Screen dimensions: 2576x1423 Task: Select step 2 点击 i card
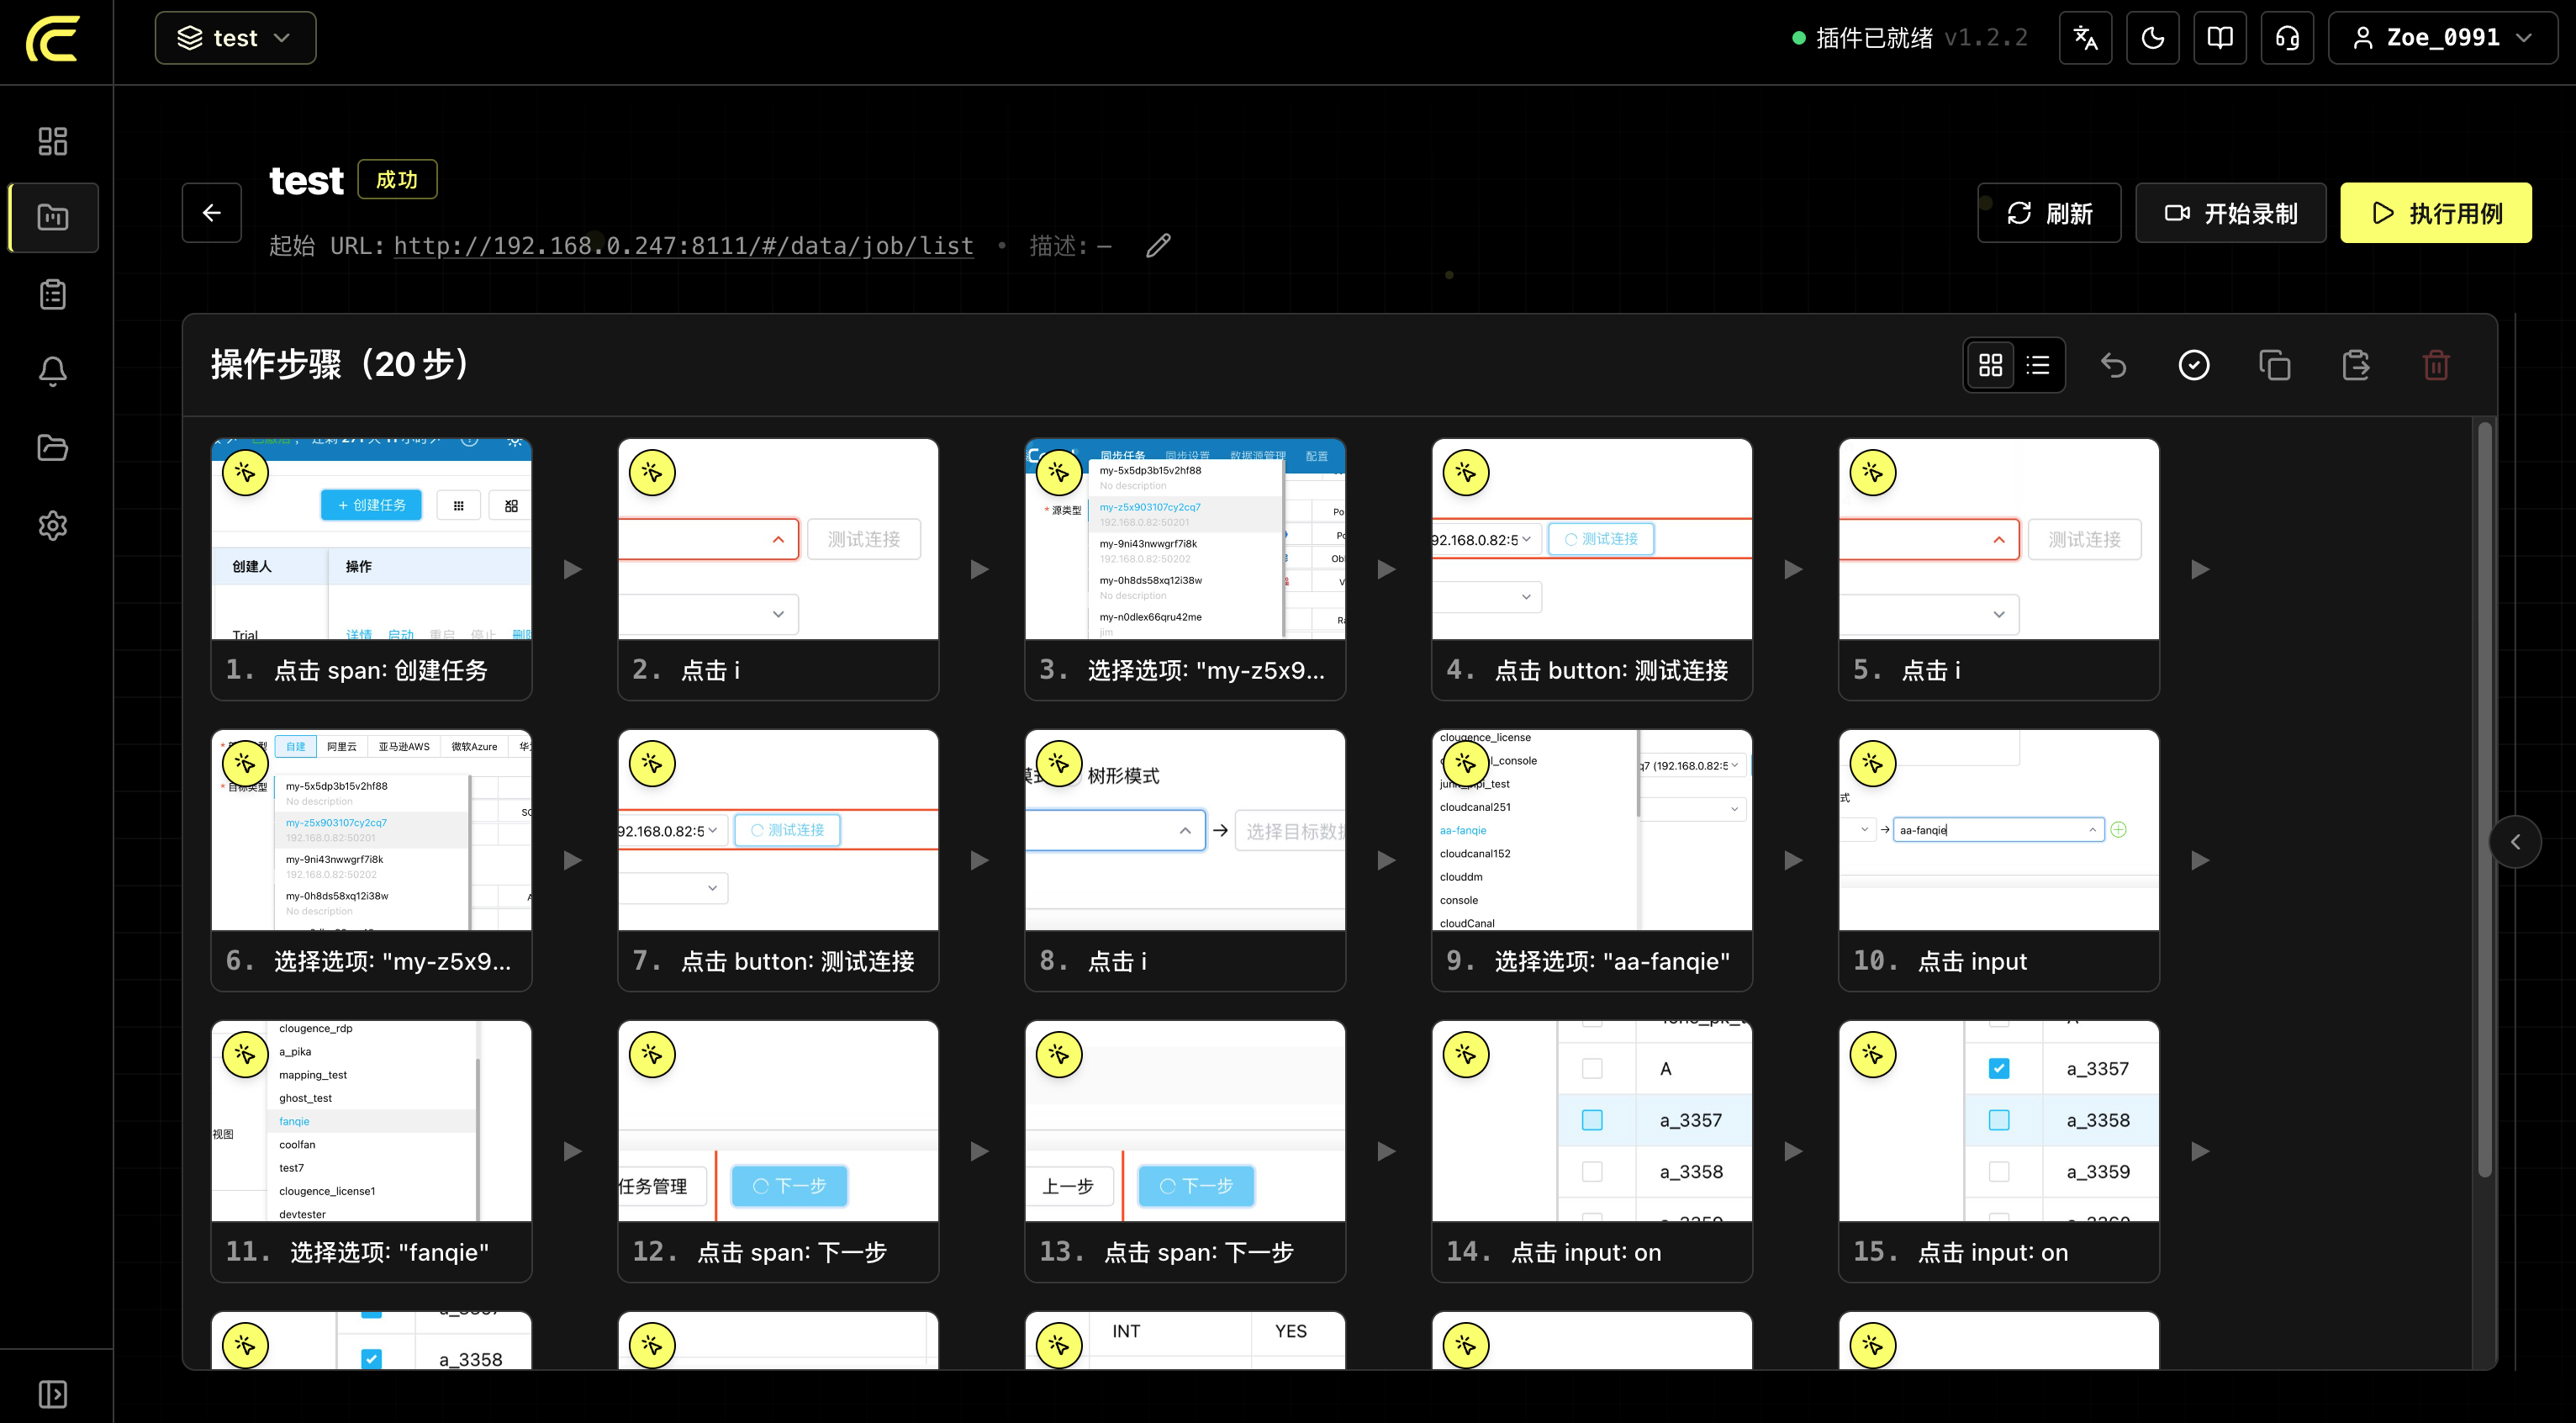pos(778,569)
